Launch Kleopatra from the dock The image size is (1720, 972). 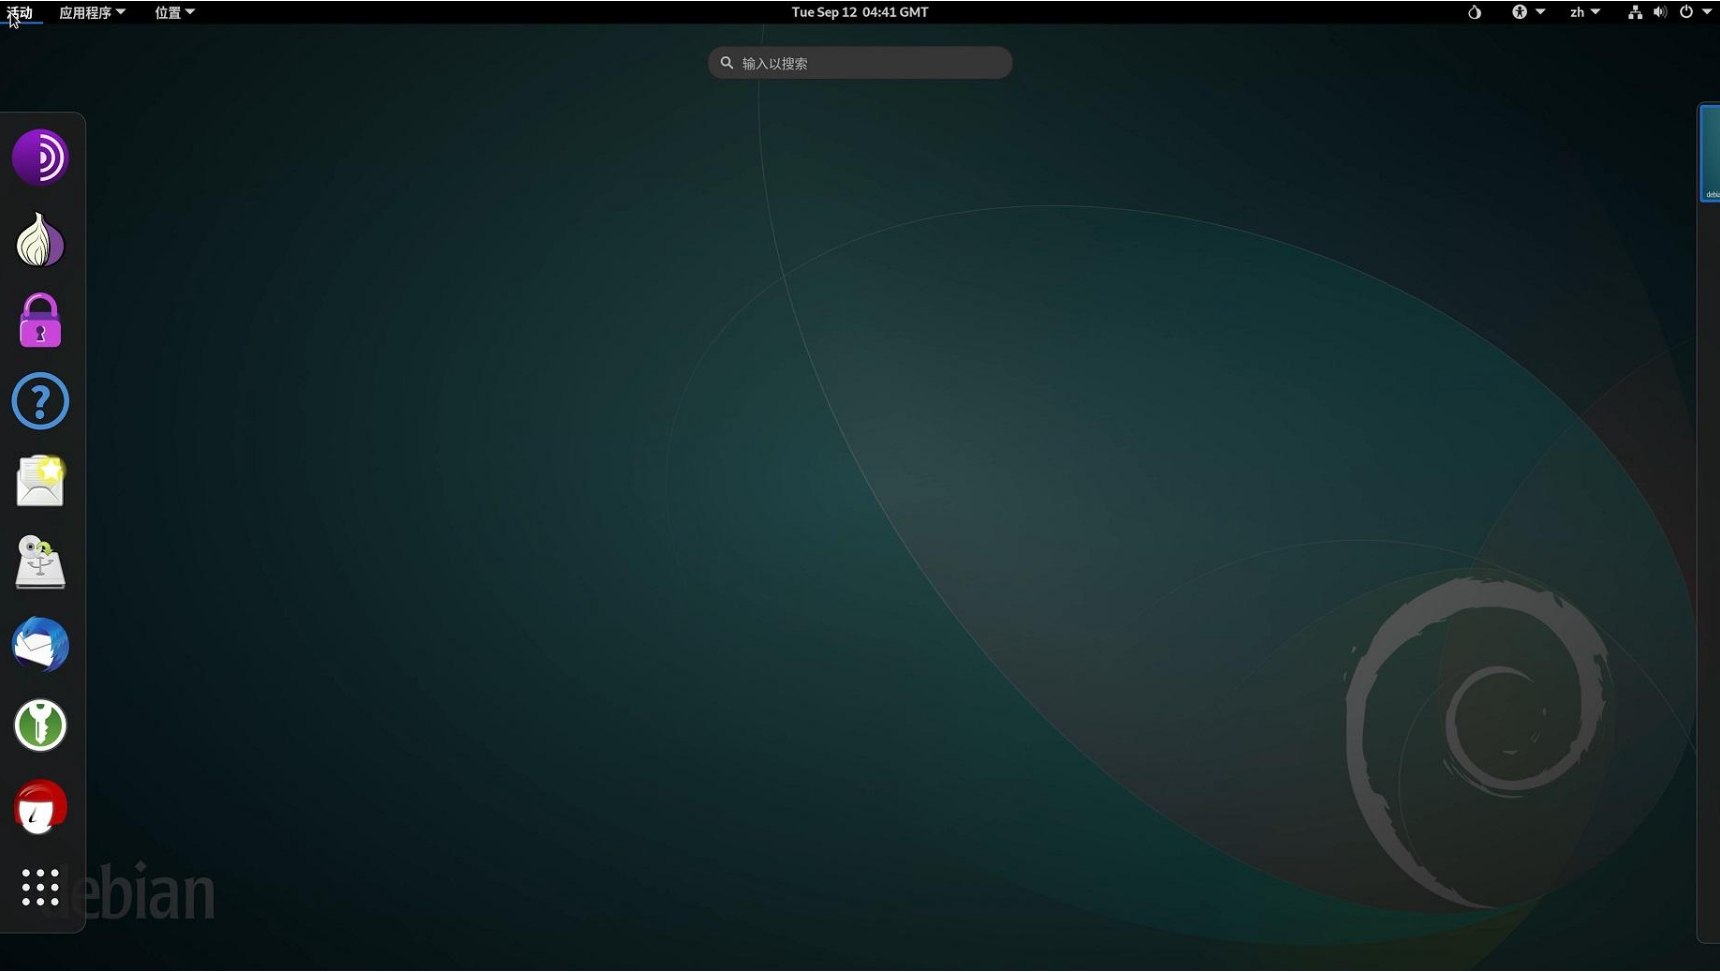[x=40, y=807]
